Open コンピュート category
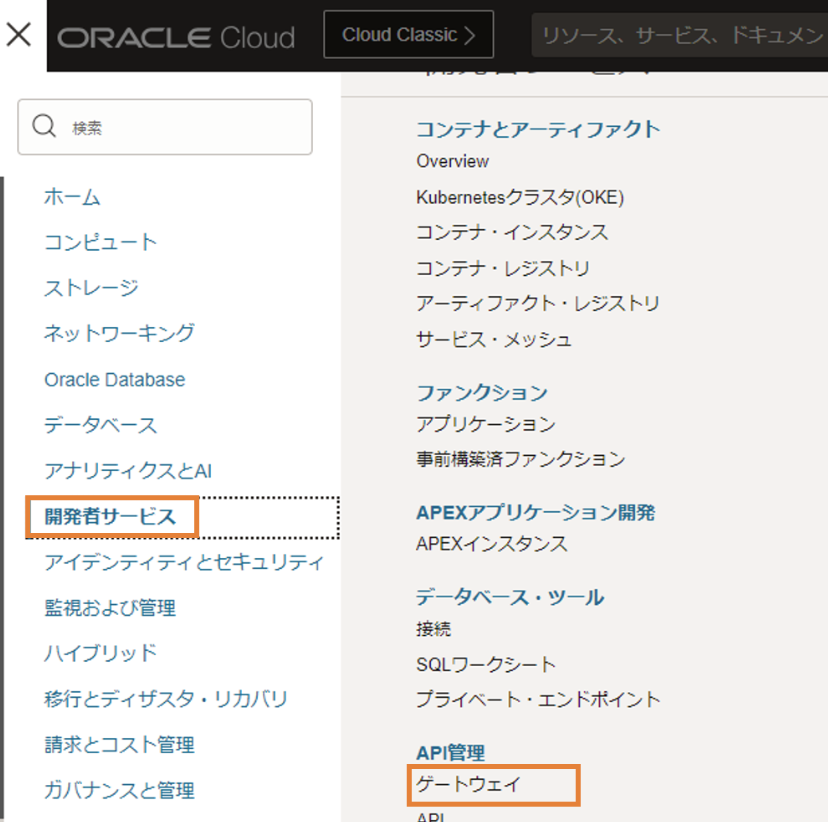The height and width of the screenshot is (822, 828). [100, 242]
